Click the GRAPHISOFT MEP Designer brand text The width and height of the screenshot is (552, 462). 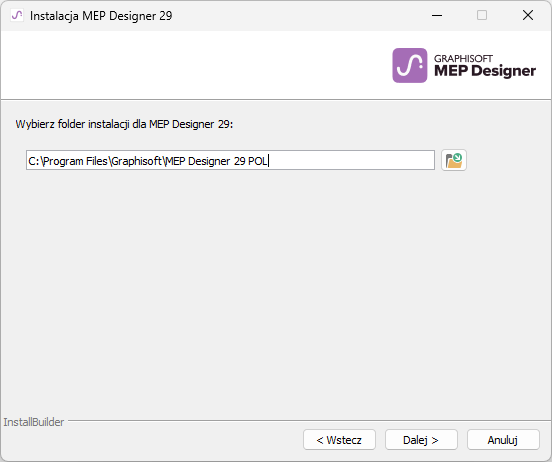[485, 66]
